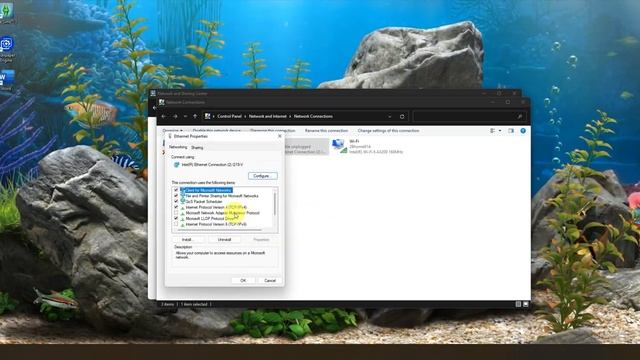Expand address bar history dropdown

[x=390, y=117]
